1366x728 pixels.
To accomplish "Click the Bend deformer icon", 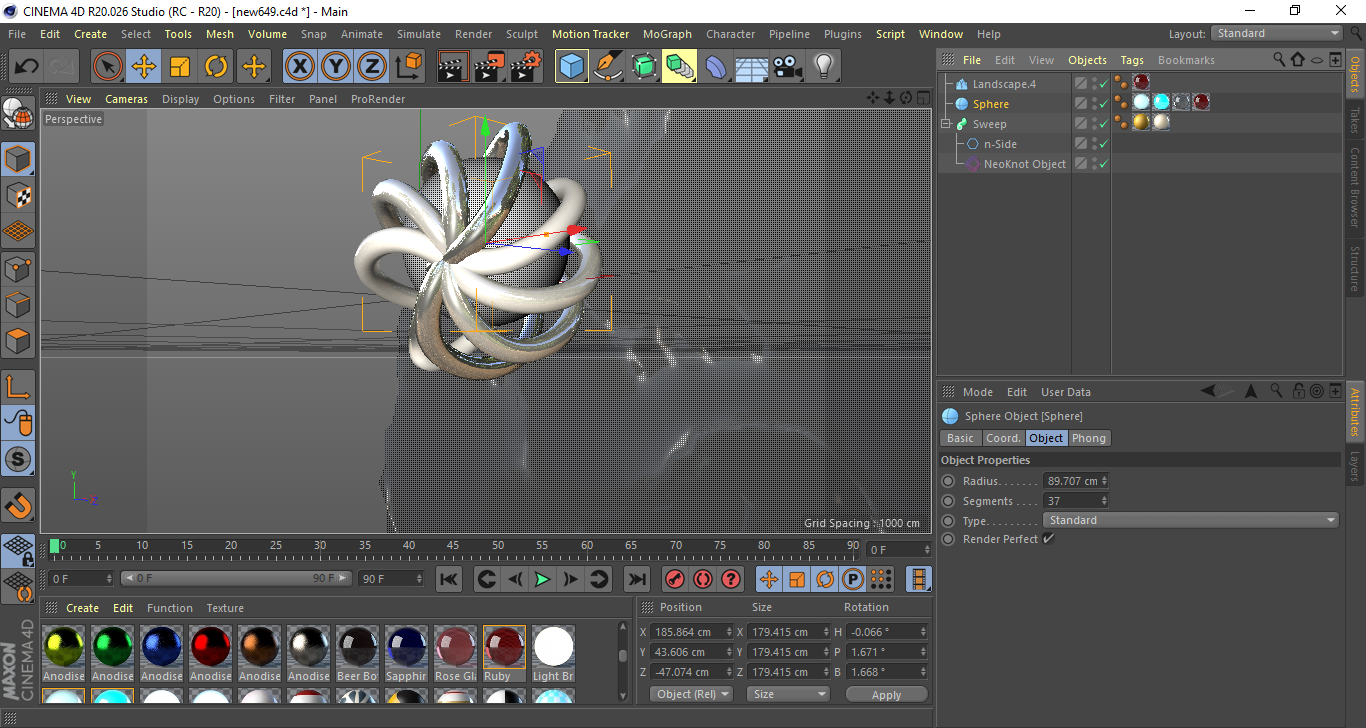I will click(x=716, y=67).
